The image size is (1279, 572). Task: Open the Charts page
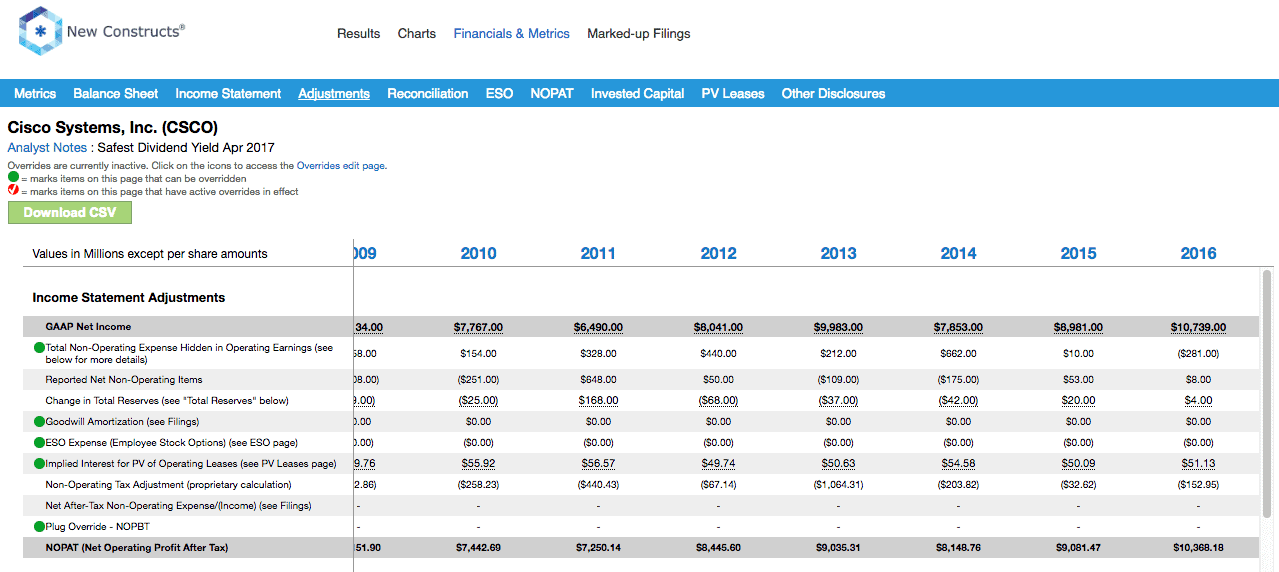tap(417, 33)
